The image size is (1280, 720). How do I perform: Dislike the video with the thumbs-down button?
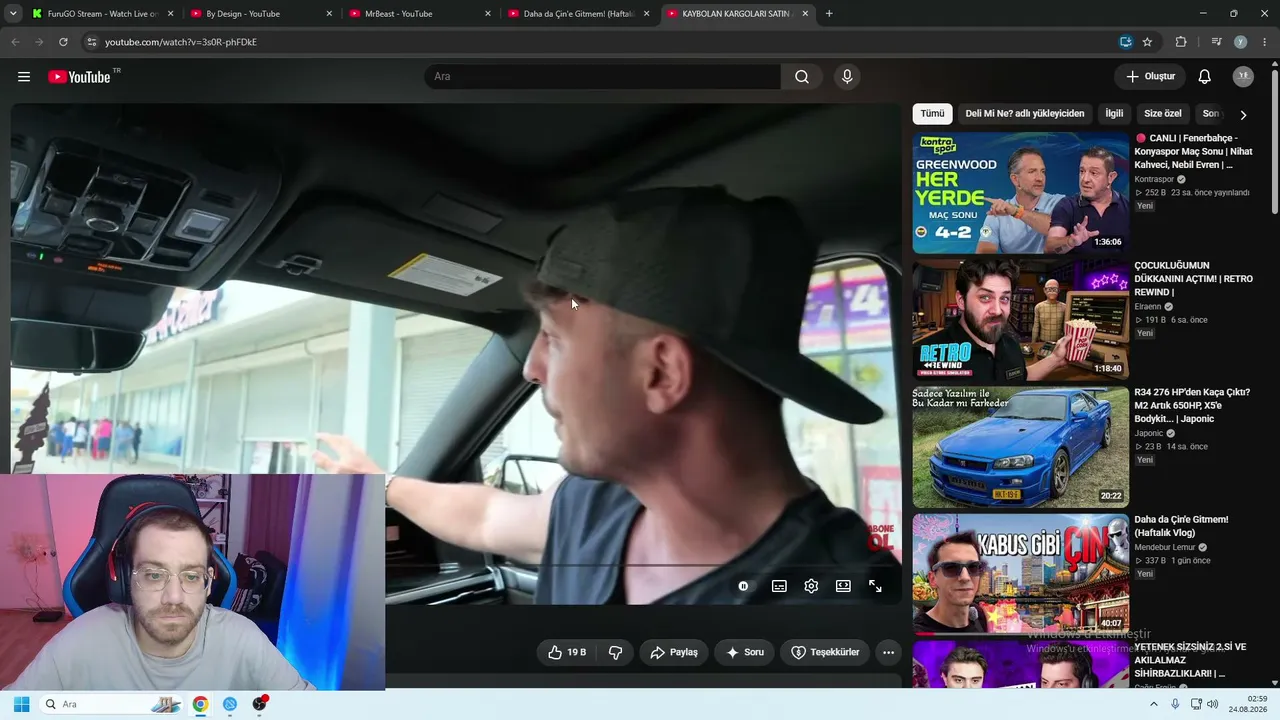click(615, 652)
